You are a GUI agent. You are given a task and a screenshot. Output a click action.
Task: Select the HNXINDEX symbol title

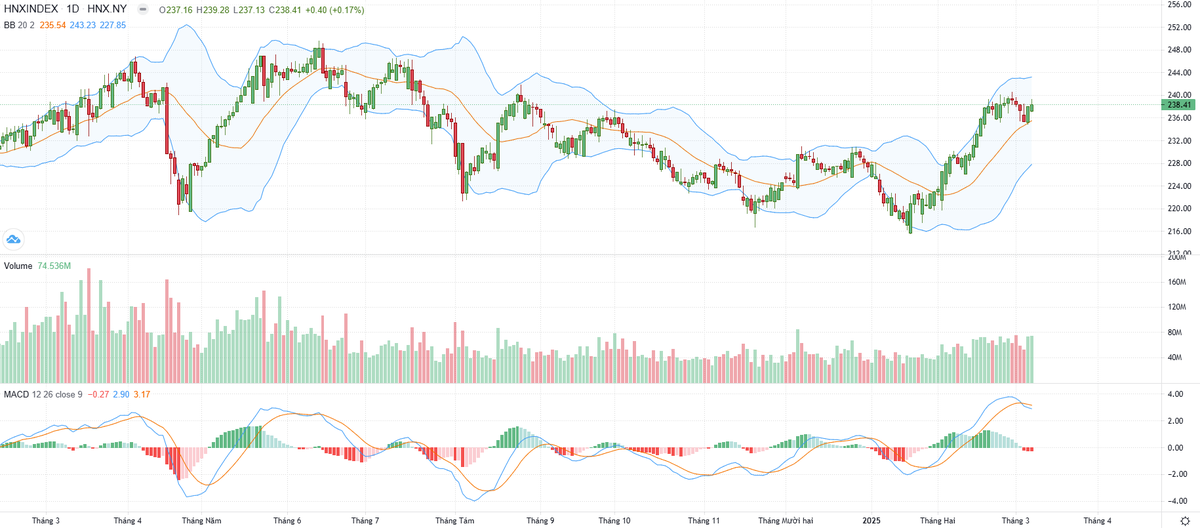(x=32, y=8)
